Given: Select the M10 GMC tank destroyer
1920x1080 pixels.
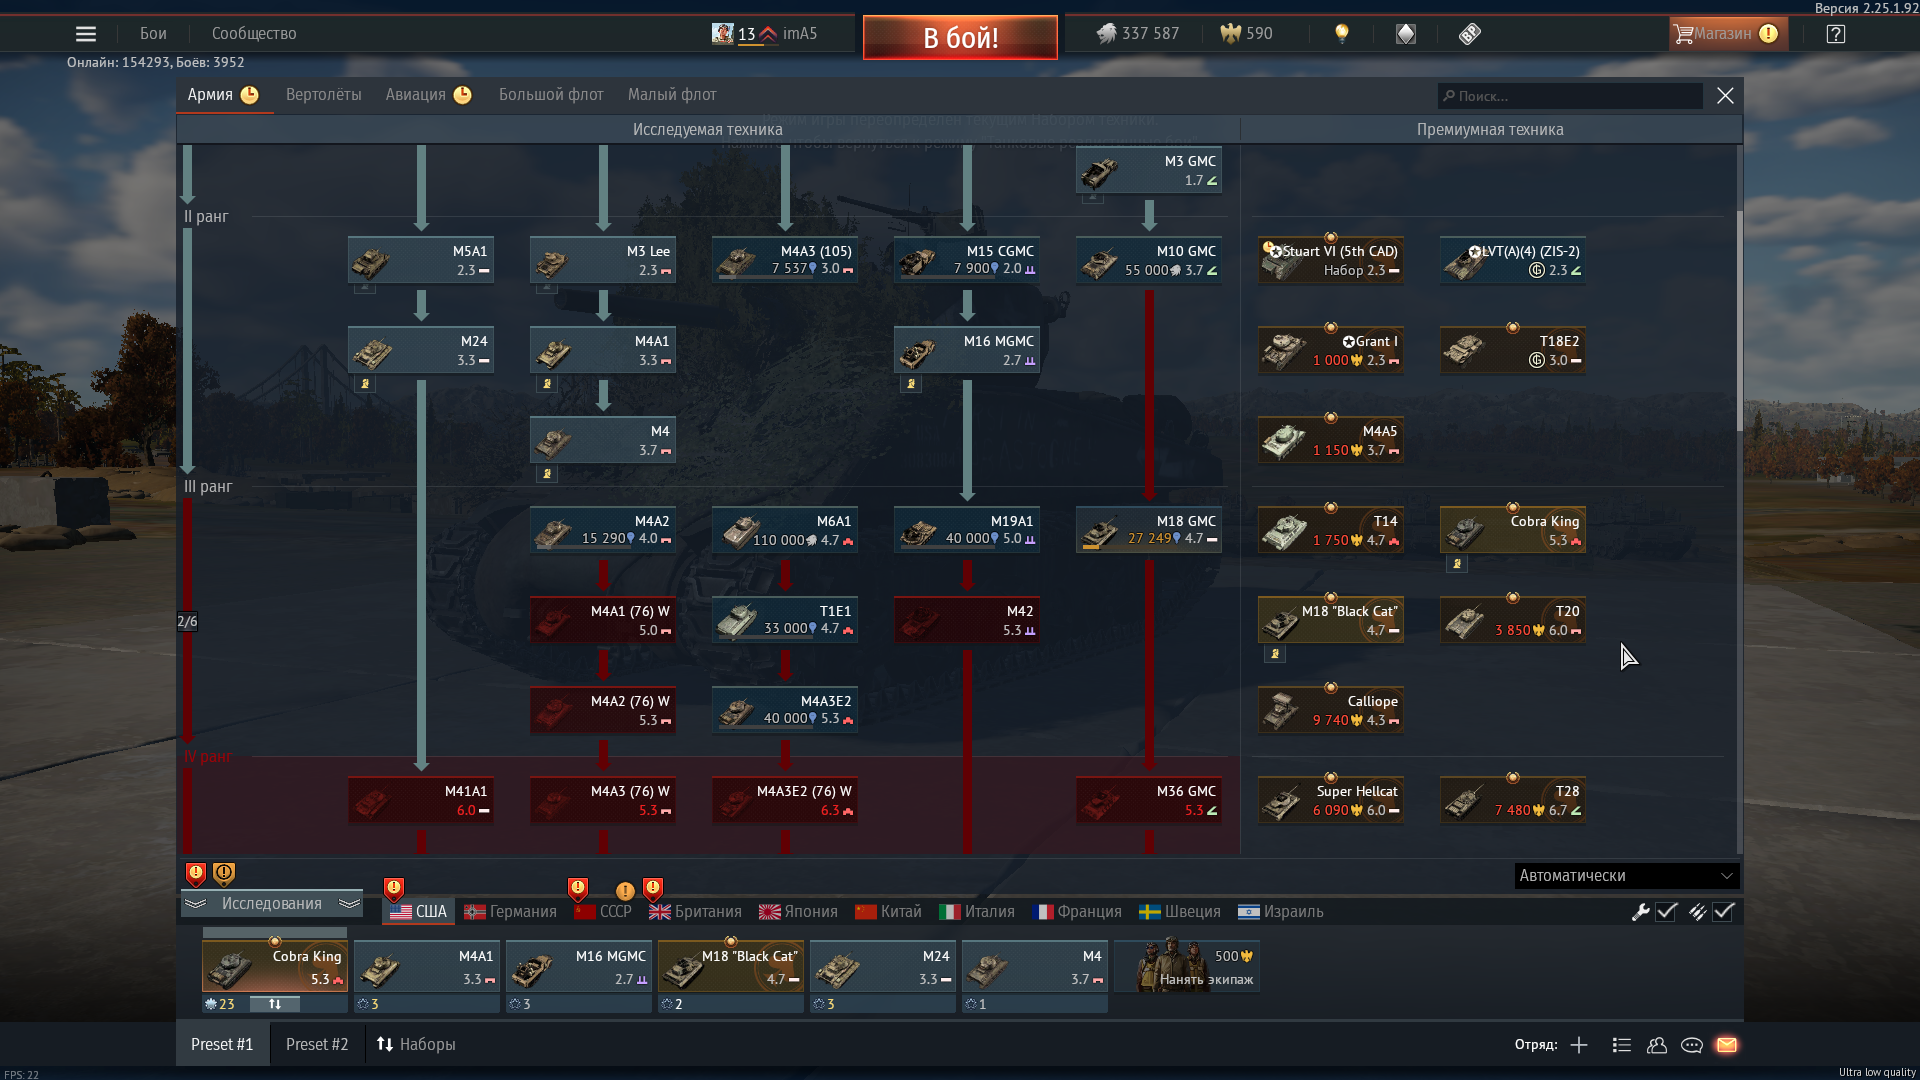Looking at the screenshot, I should [1149, 260].
